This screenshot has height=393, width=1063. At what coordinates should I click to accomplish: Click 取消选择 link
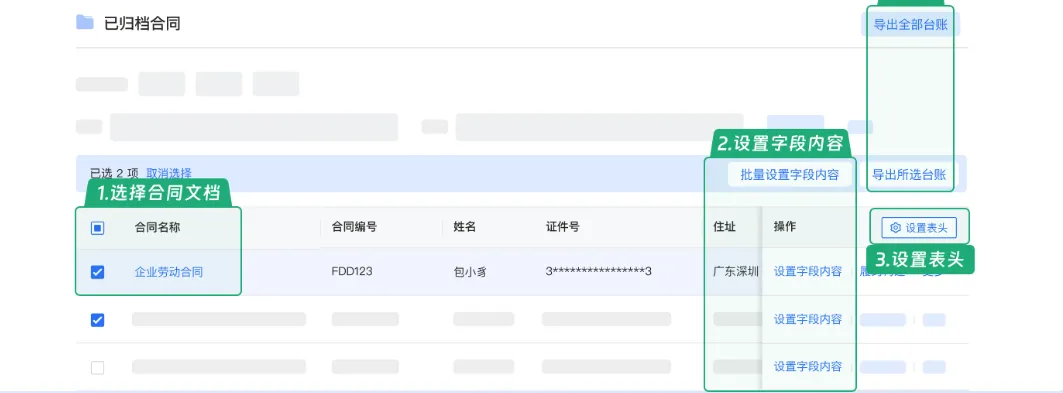(x=169, y=173)
